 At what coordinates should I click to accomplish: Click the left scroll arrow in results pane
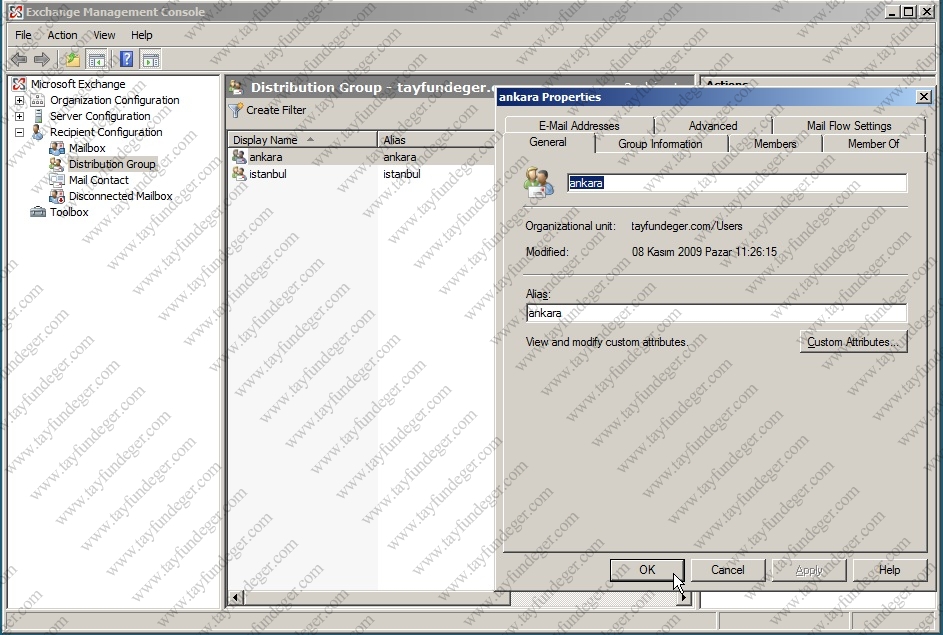236,597
